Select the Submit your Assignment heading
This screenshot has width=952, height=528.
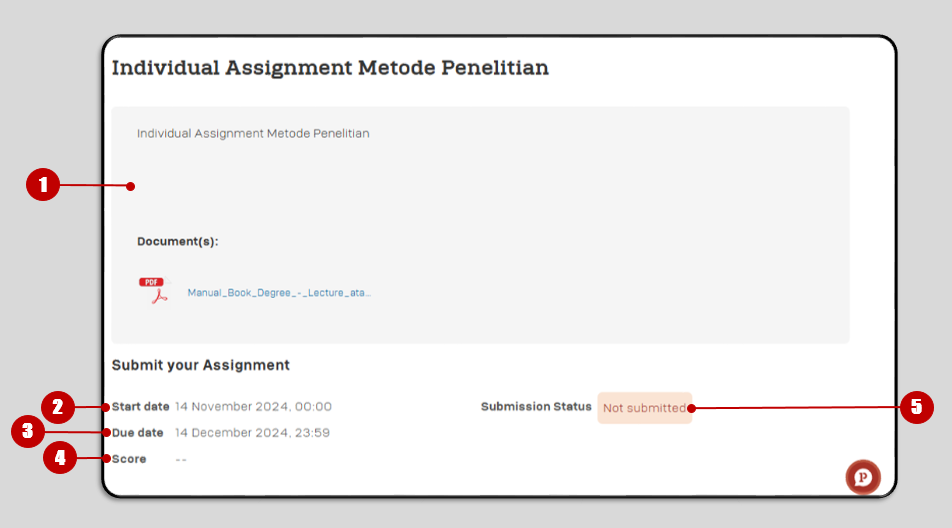click(x=200, y=365)
